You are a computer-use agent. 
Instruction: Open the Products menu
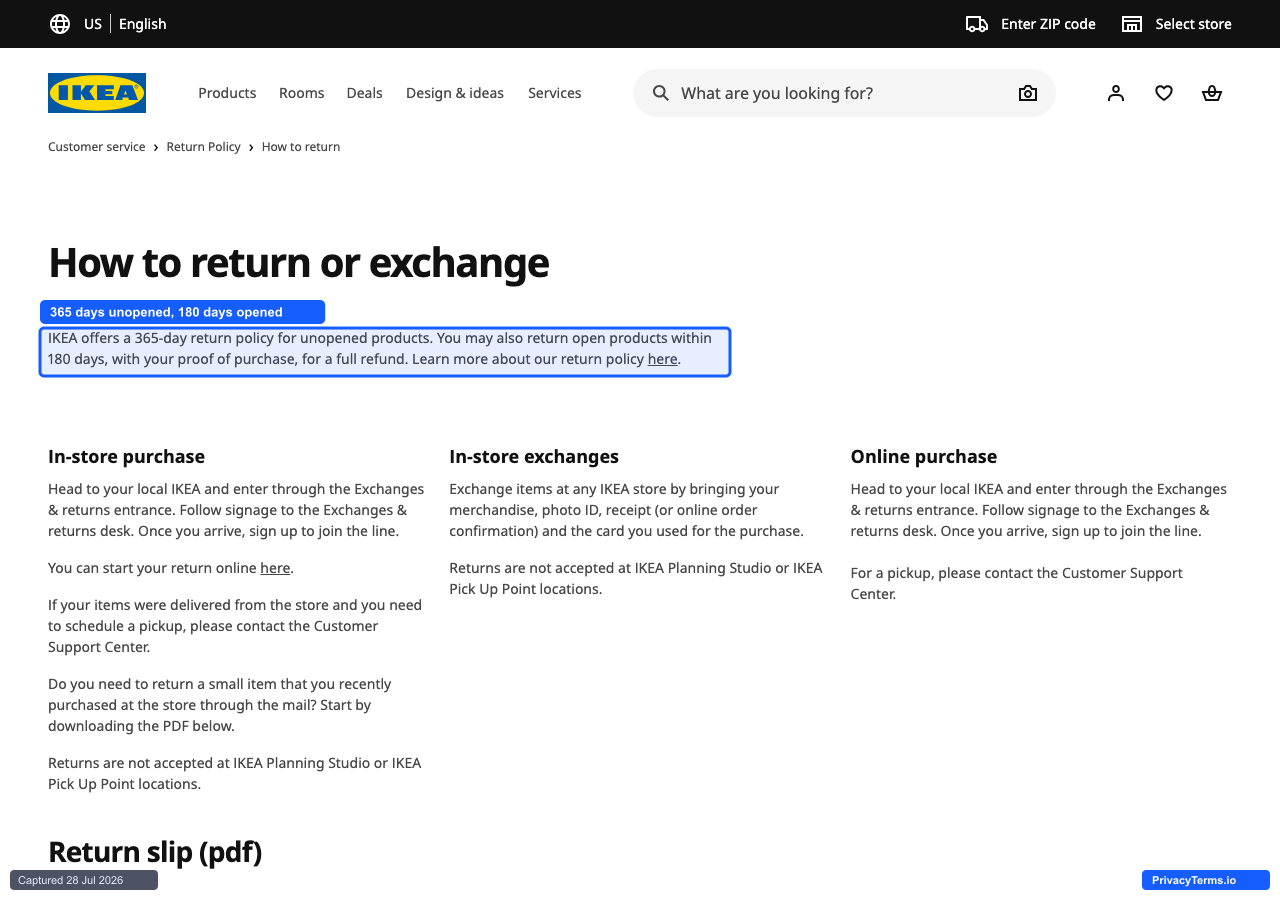click(x=227, y=93)
